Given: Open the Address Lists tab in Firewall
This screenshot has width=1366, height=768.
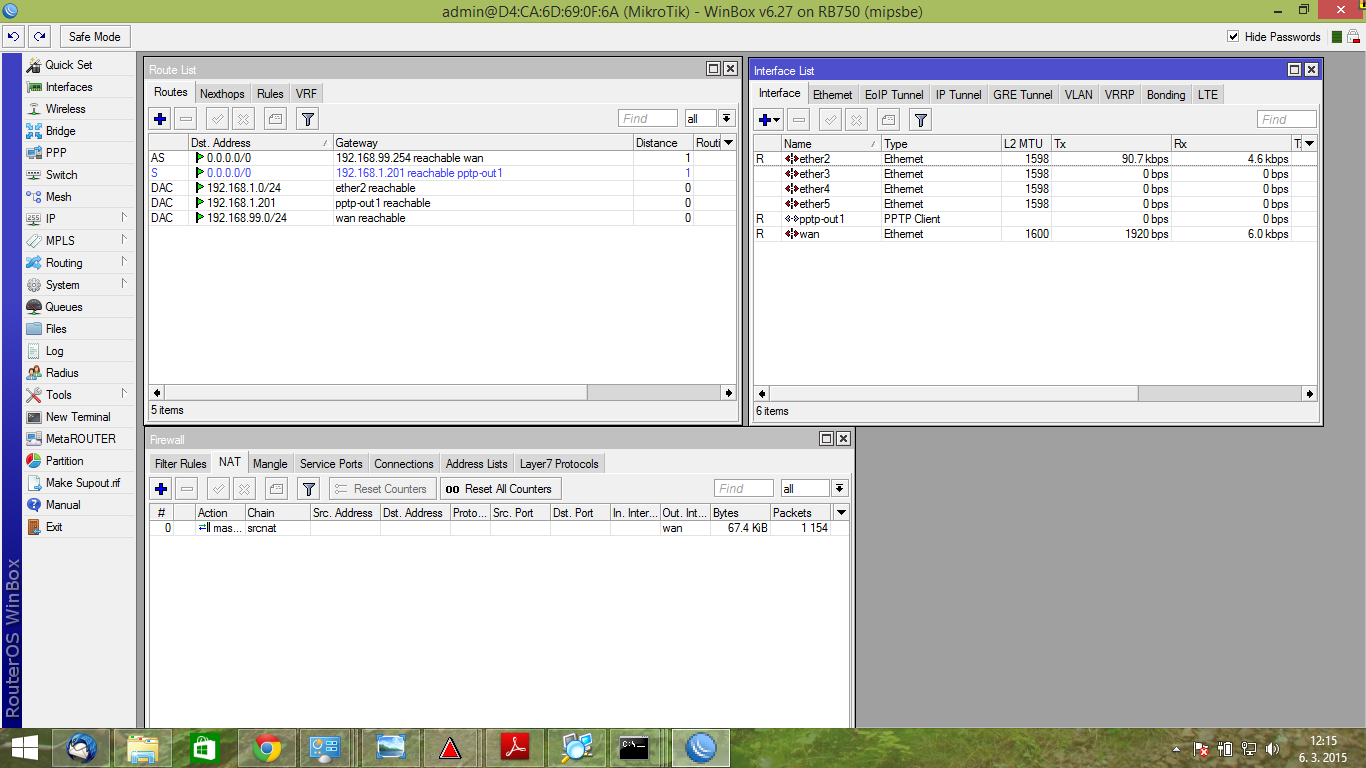Looking at the screenshot, I should point(477,464).
